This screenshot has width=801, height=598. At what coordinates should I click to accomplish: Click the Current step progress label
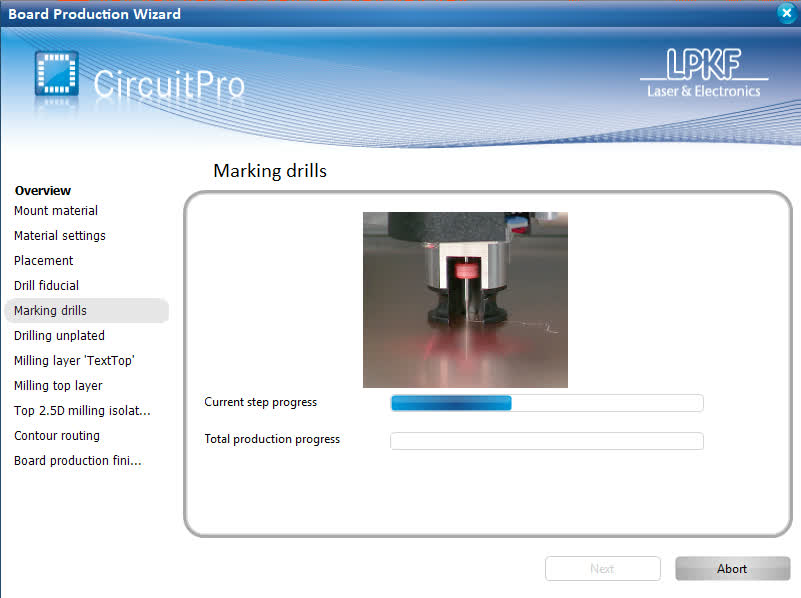(261, 402)
